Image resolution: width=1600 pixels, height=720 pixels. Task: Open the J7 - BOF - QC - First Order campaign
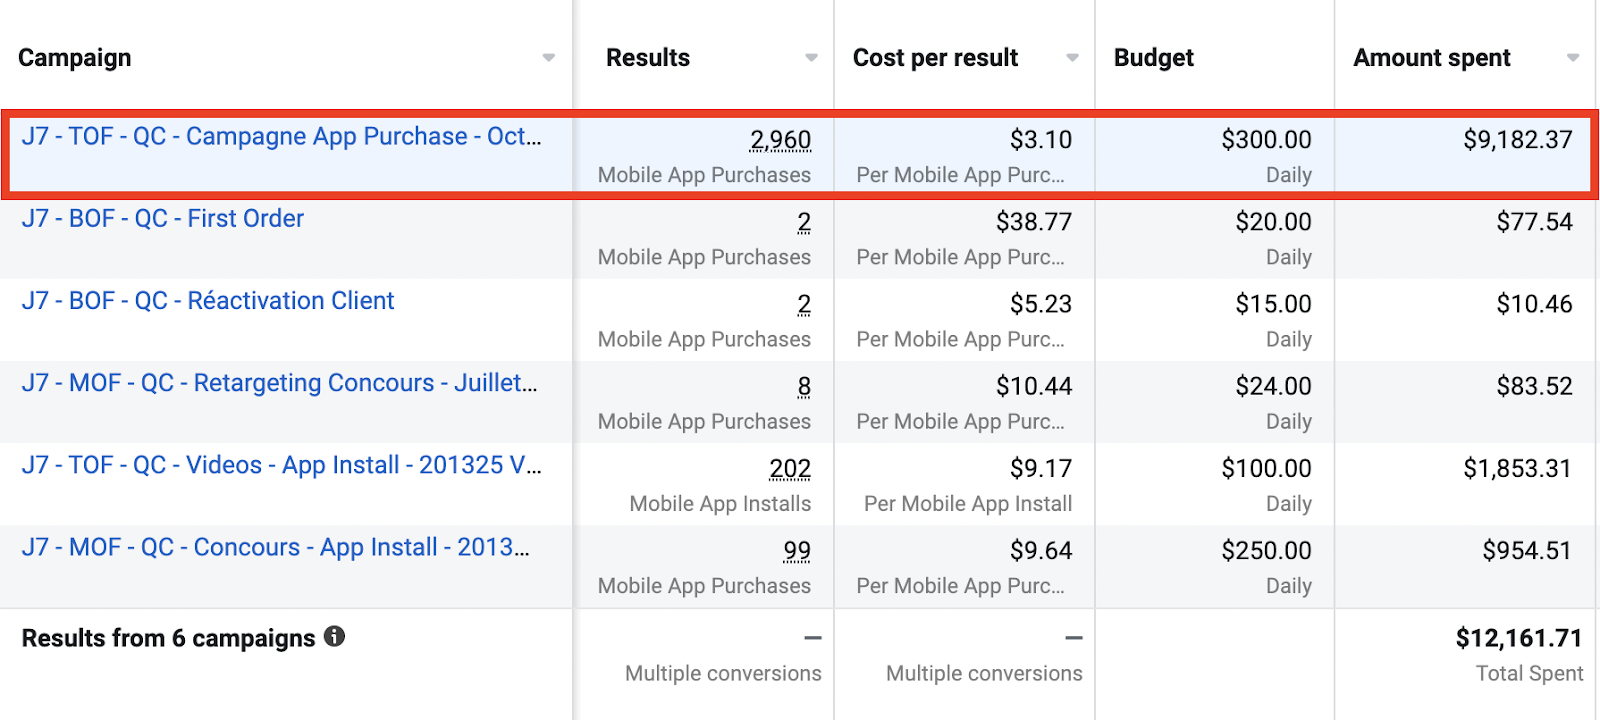tap(163, 219)
